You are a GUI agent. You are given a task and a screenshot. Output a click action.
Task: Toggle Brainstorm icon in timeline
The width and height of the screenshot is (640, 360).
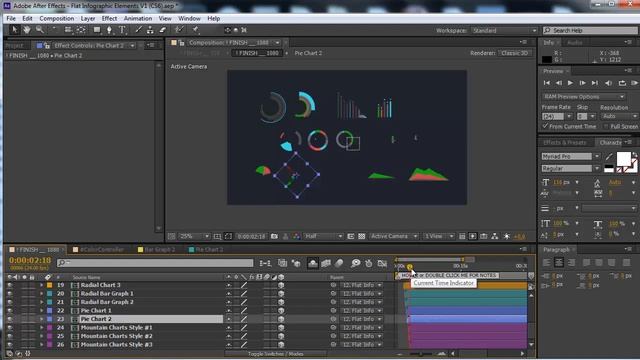[x=356, y=264]
